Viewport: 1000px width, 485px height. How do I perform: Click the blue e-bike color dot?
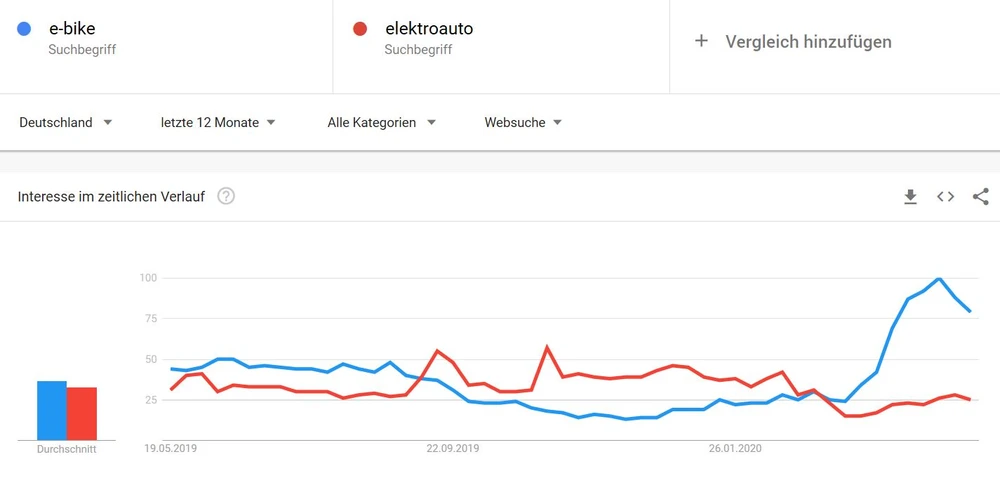[x=23, y=29]
